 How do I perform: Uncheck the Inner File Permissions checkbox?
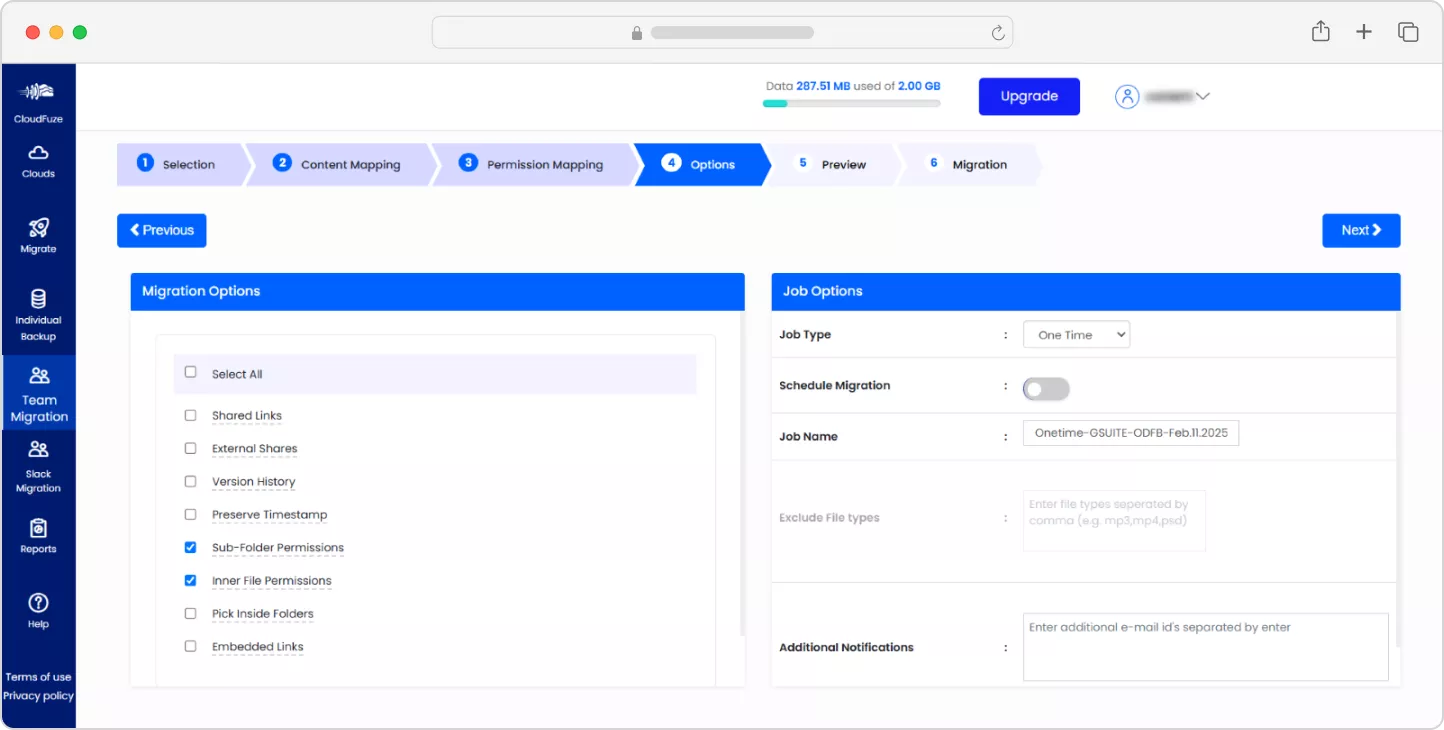click(190, 580)
